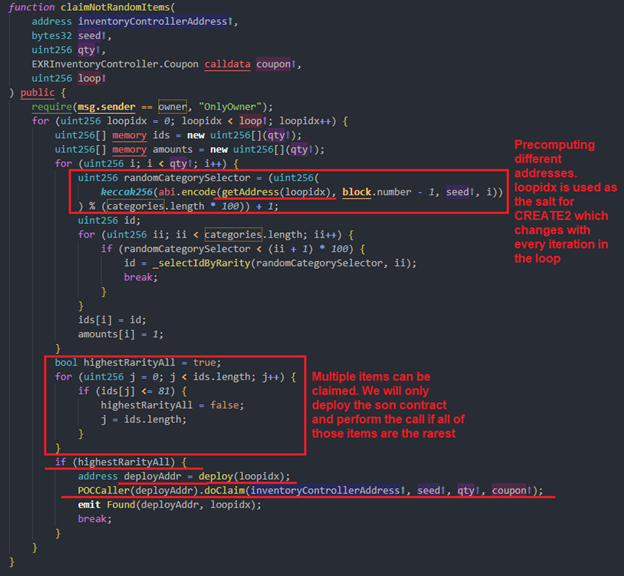Click the 'ids[i] = id;' assignment
624x576 pixels.
112,320
